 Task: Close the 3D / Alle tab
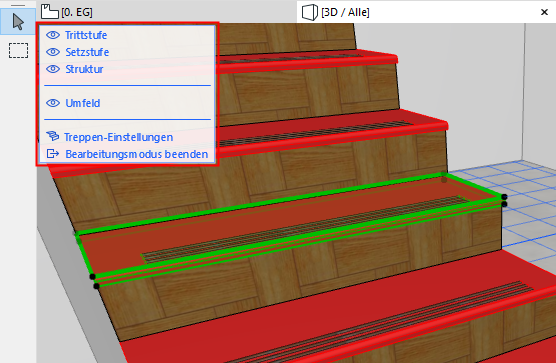point(544,12)
